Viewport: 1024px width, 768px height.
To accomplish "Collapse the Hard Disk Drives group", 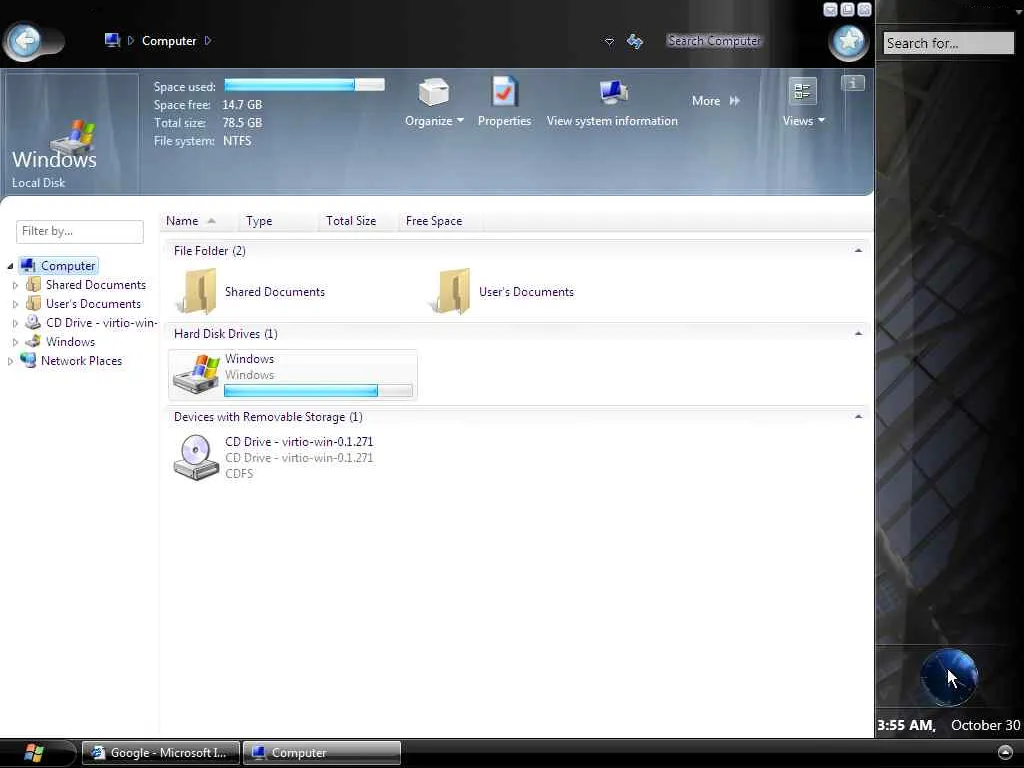I will [x=858, y=334].
